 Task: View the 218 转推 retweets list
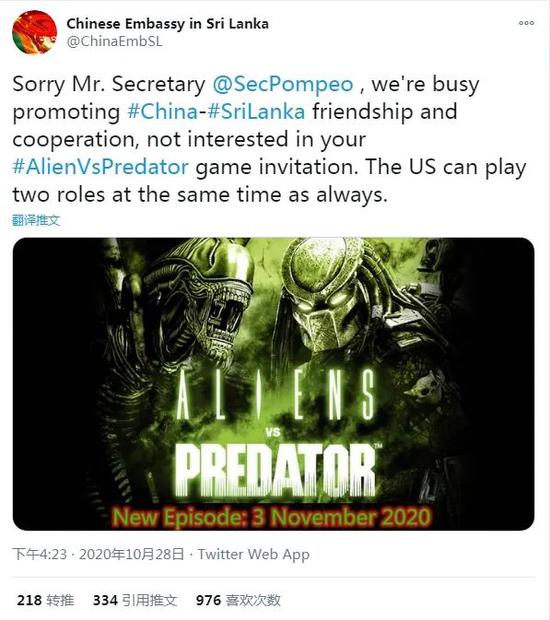[x=45, y=600]
